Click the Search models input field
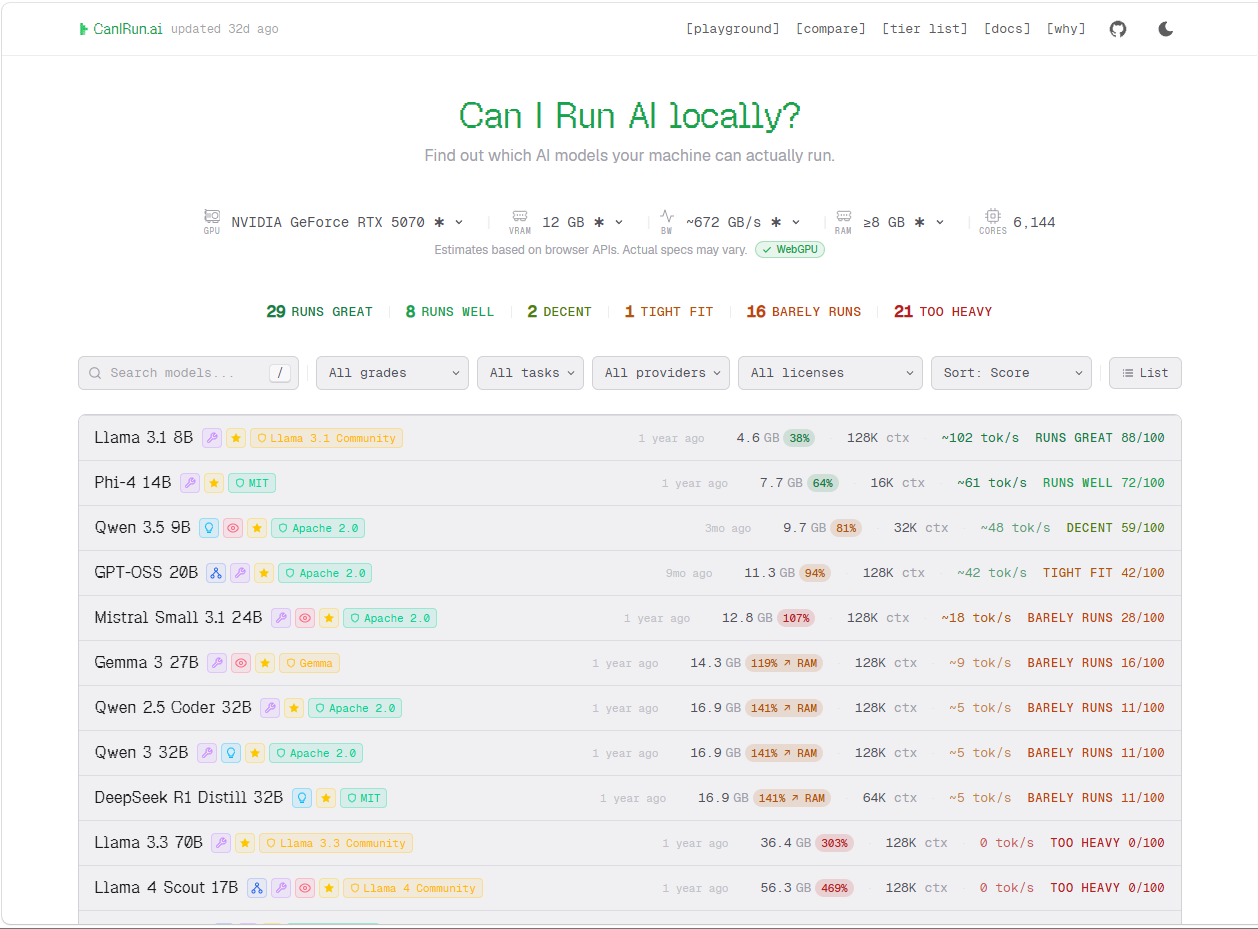1258x929 pixels. (x=189, y=373)
